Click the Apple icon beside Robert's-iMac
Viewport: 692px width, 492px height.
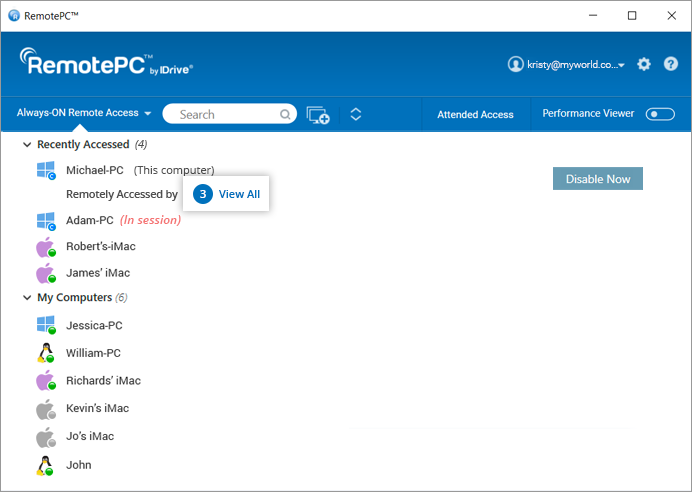pos(46,247)
